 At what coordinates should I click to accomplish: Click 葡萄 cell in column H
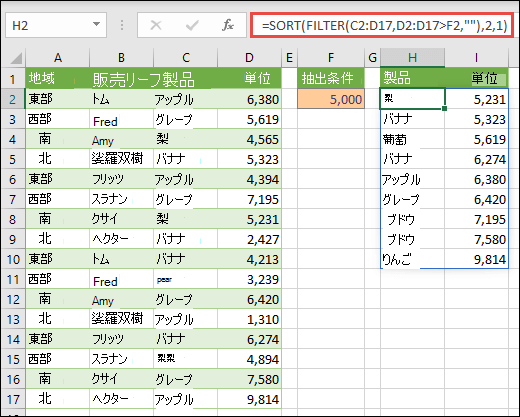(412, 139)
